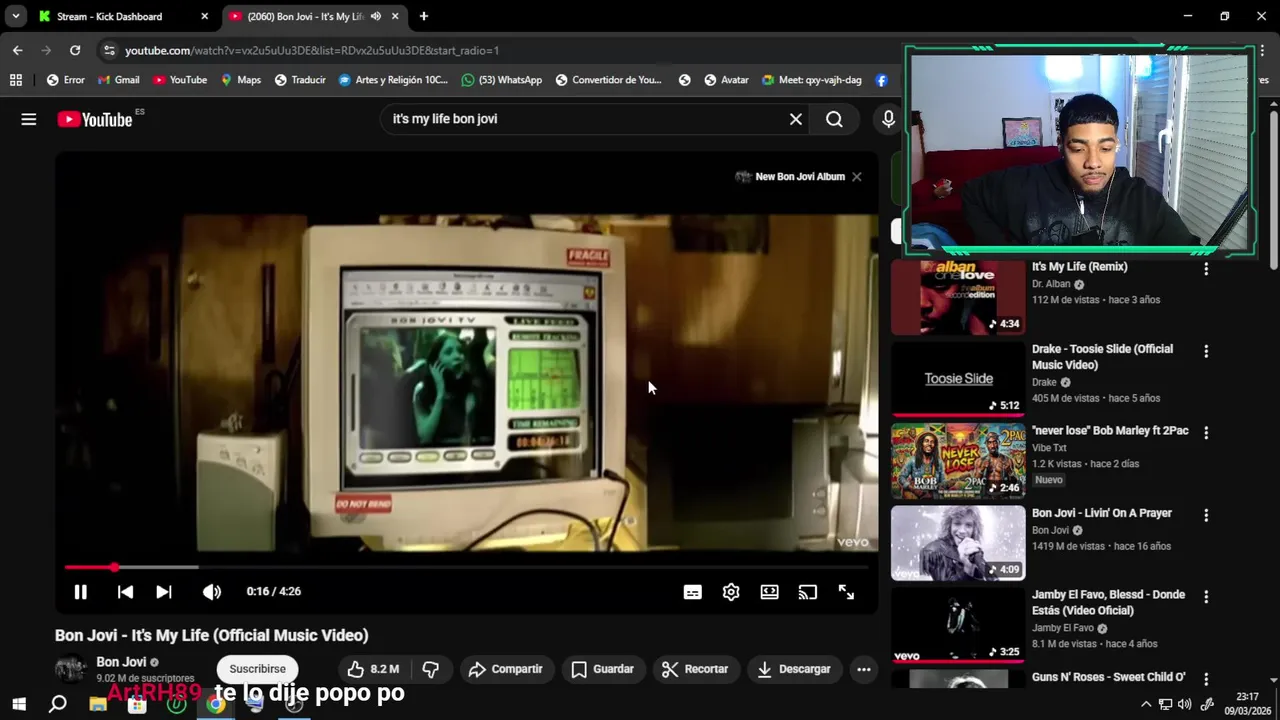Open the Avatar bookmark

point(726,80)
